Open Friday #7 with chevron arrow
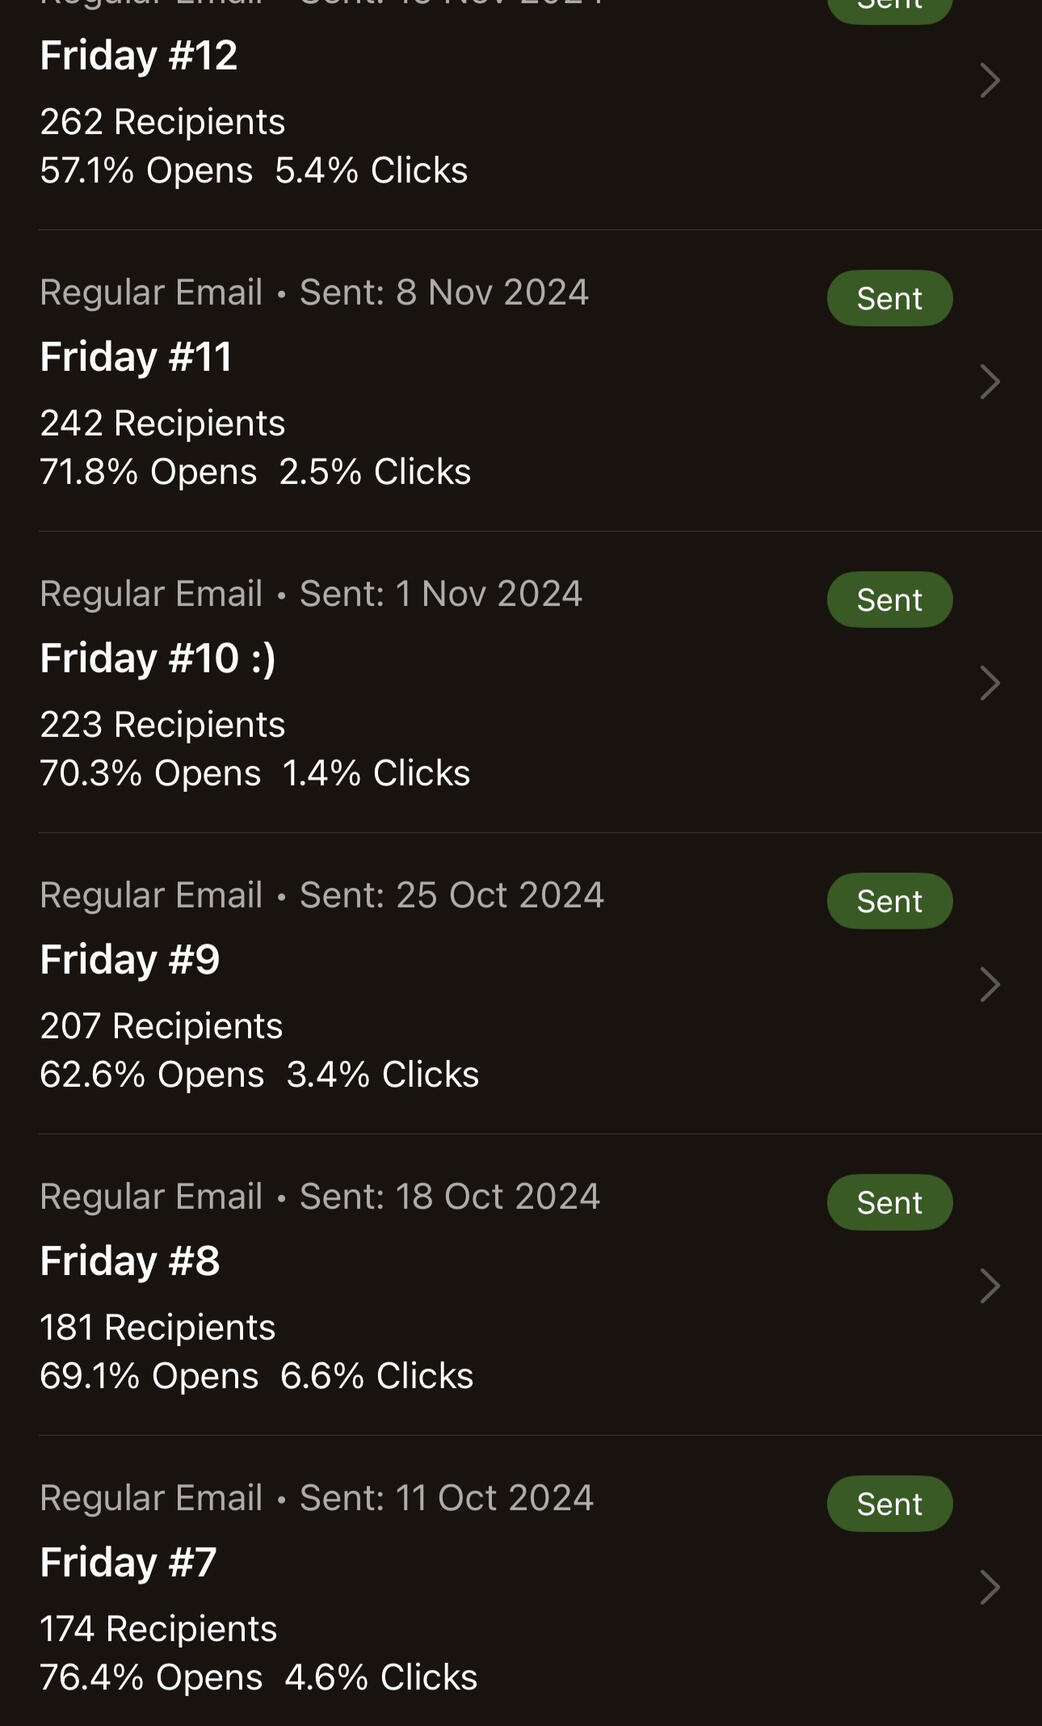Screen dimensions: 1042x1726 pos(989,1587)
